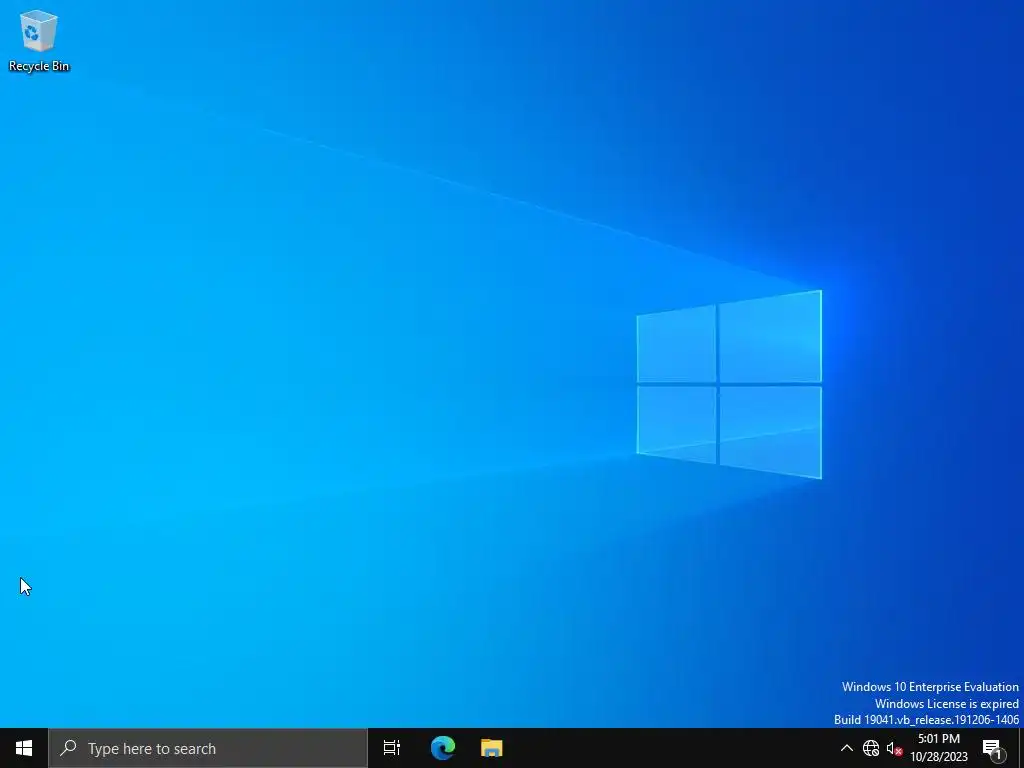
Task: Open network status icon in tray
Action: (871, 748)
